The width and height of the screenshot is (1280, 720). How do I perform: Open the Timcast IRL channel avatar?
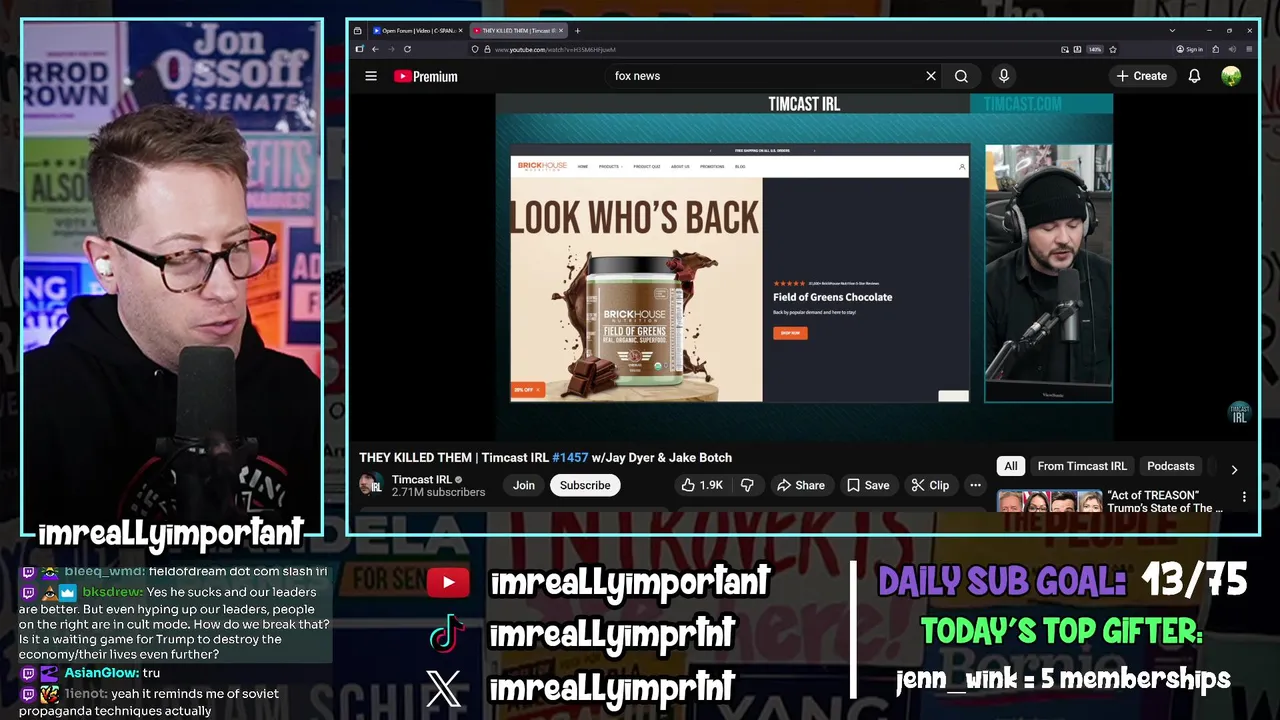(371, 485)
